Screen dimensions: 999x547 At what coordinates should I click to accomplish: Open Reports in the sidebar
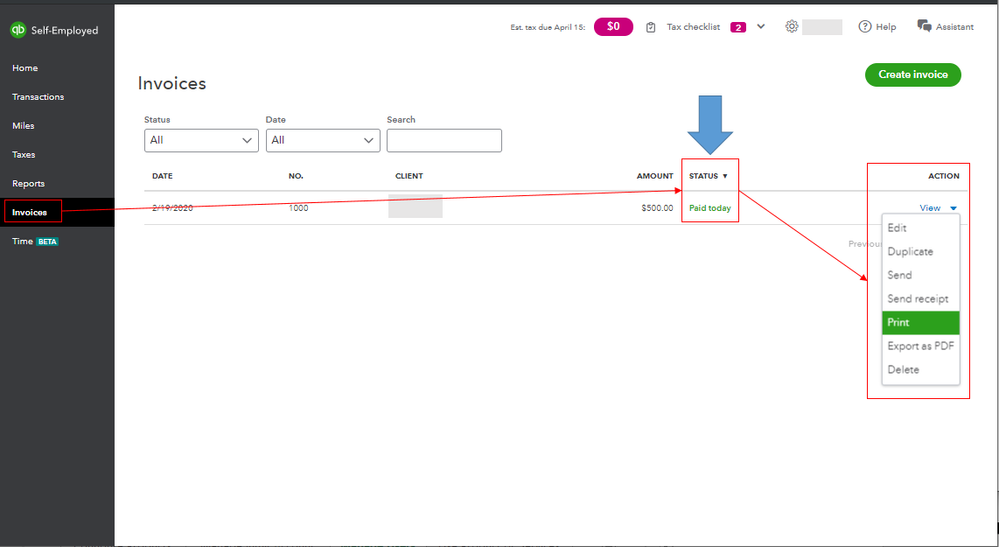(x=28, y=183)
